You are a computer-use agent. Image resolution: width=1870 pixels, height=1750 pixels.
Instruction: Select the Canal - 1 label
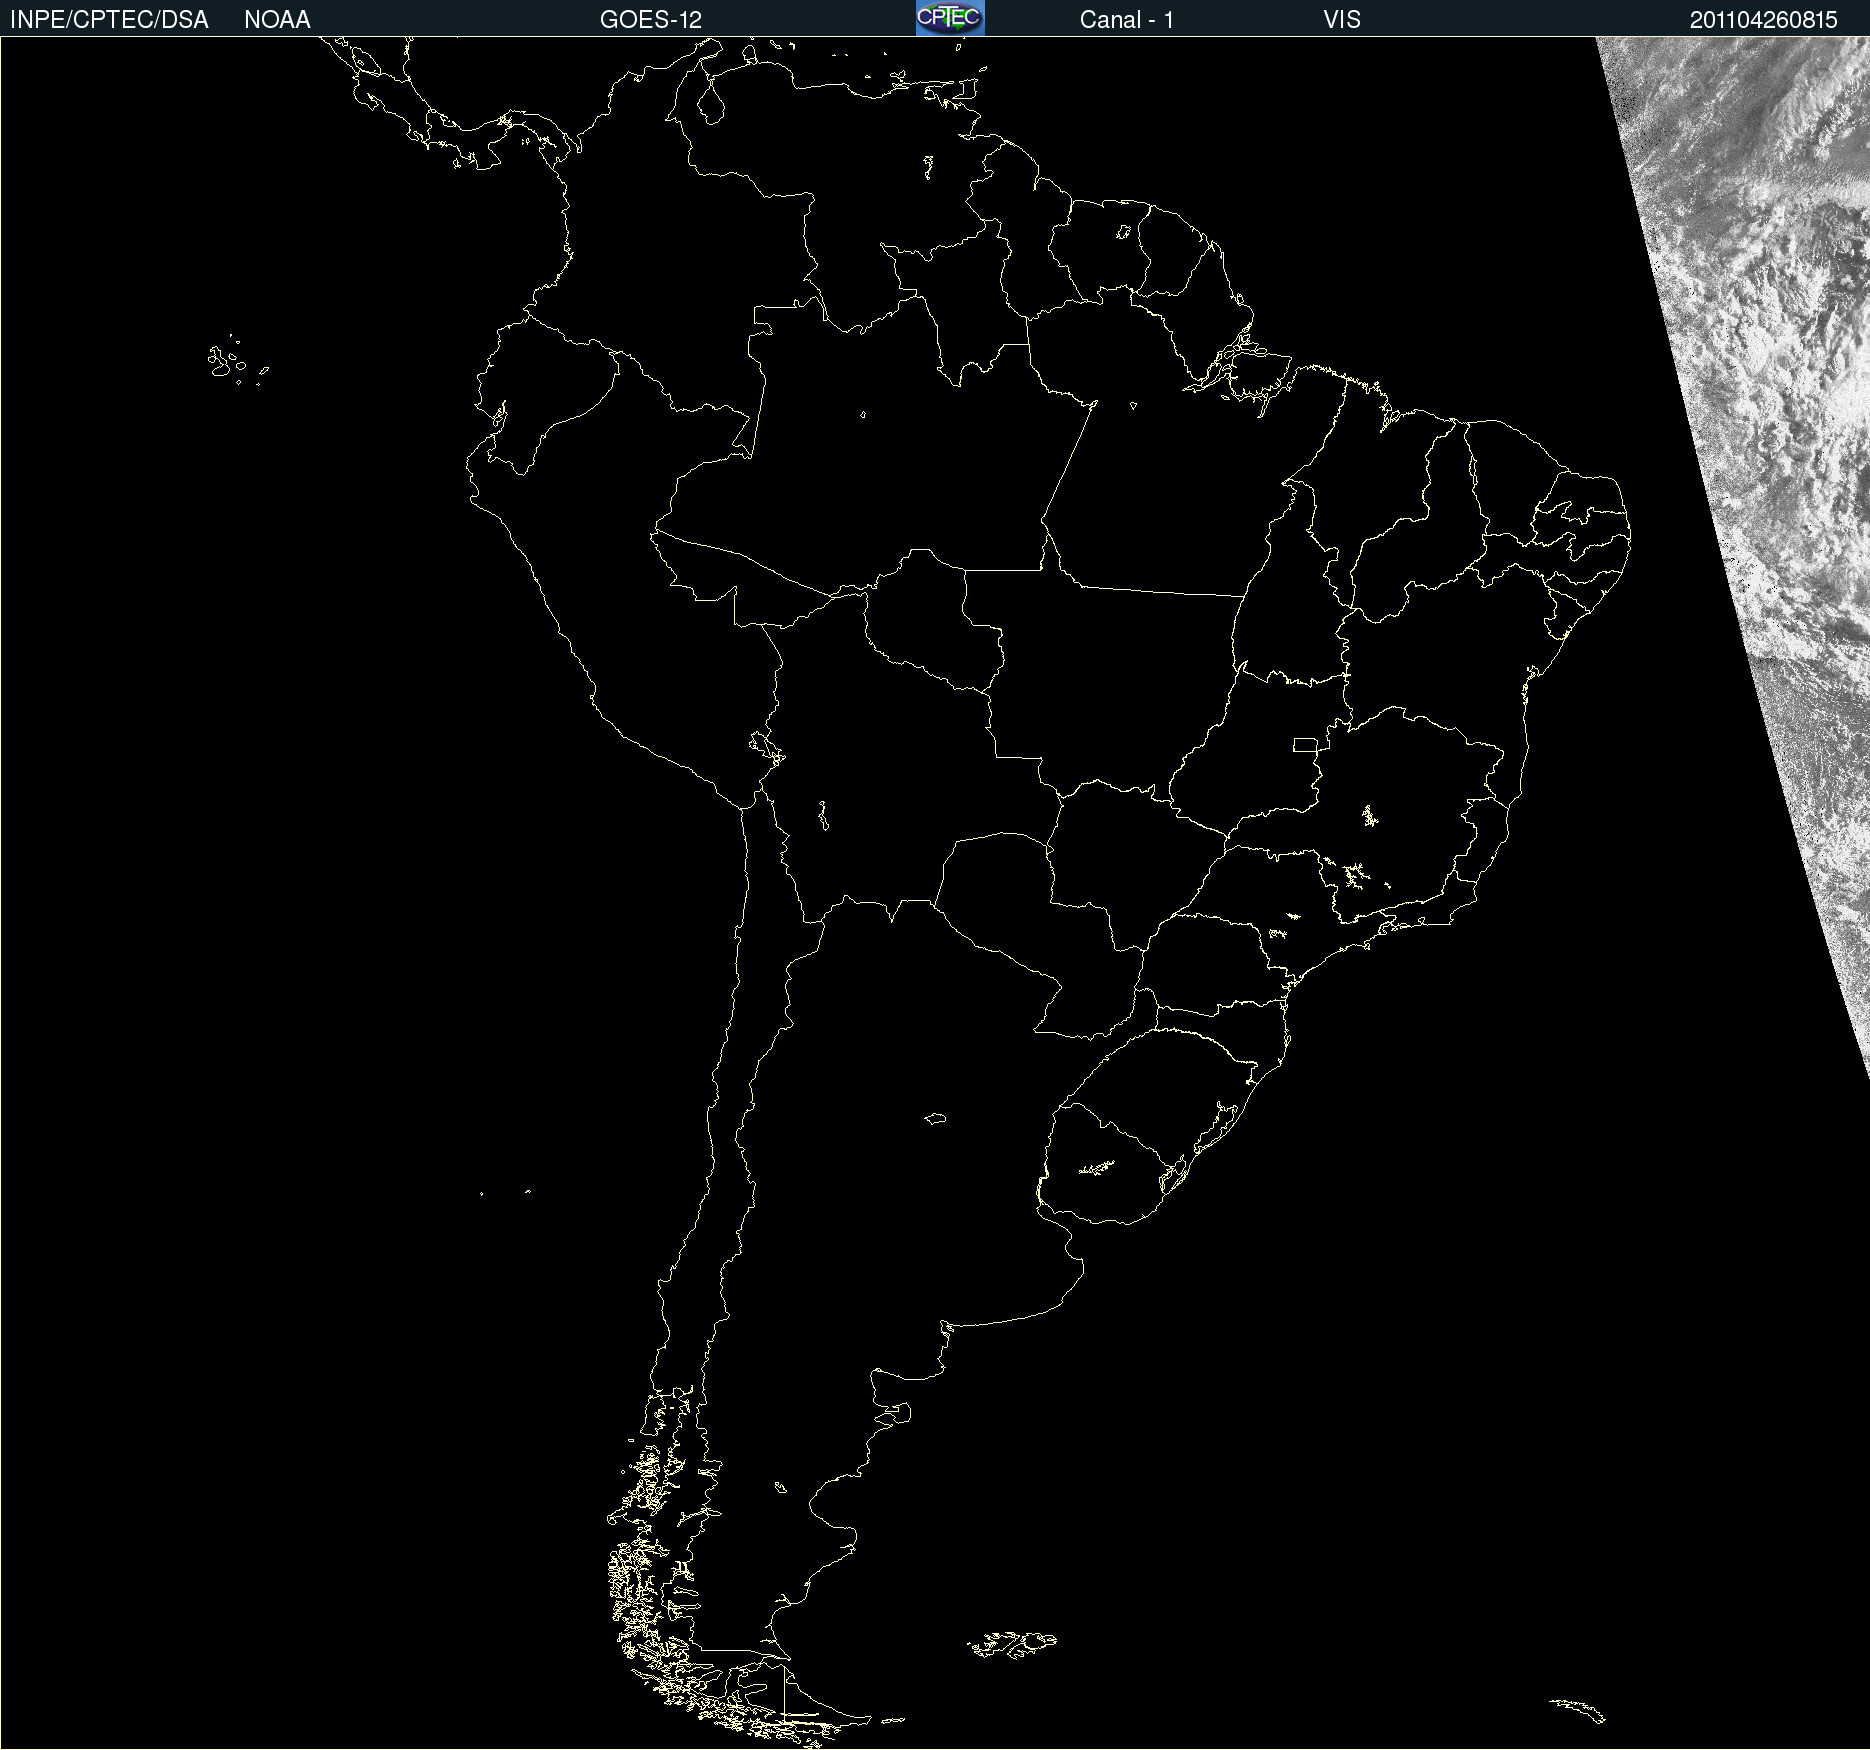[x=1127, y=20]
